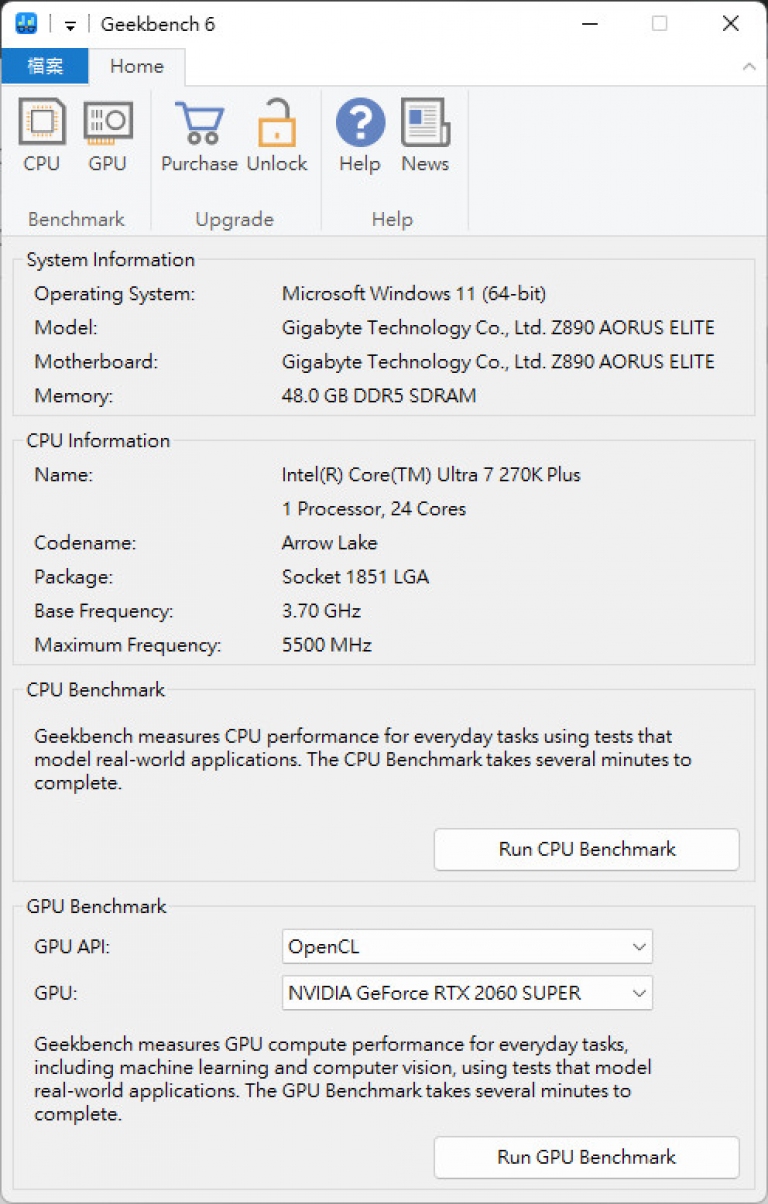Switch to the Home ribbon tab
Image resolution: width=768 pixels, height=1204 pixels.
coord(137,66)
